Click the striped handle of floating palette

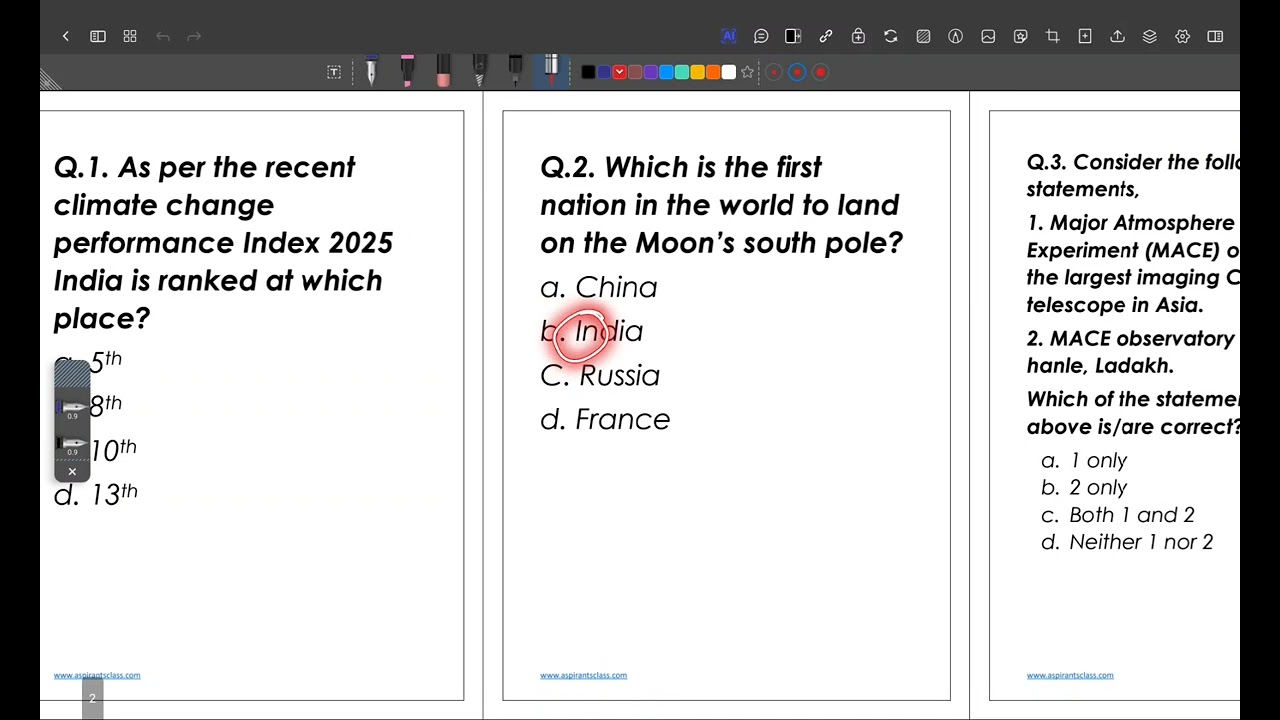click(x=72, y=375)
